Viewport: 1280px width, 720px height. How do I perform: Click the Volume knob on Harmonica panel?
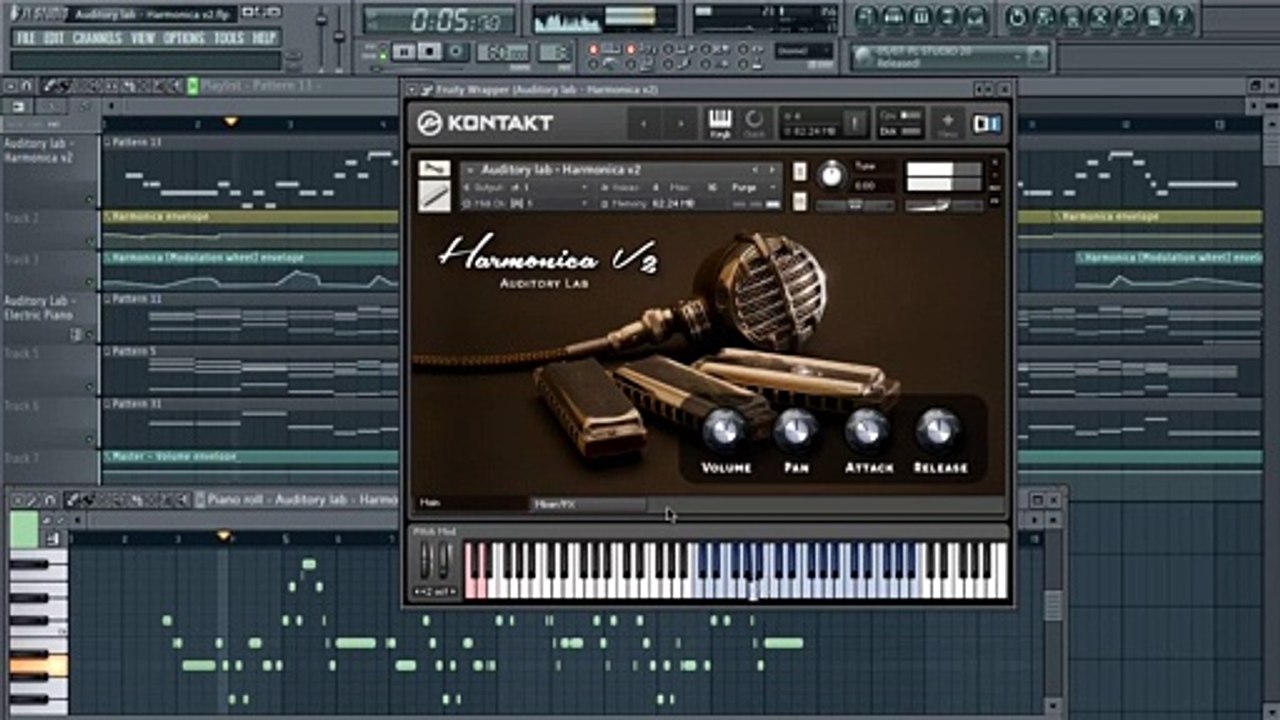point(725,431)
